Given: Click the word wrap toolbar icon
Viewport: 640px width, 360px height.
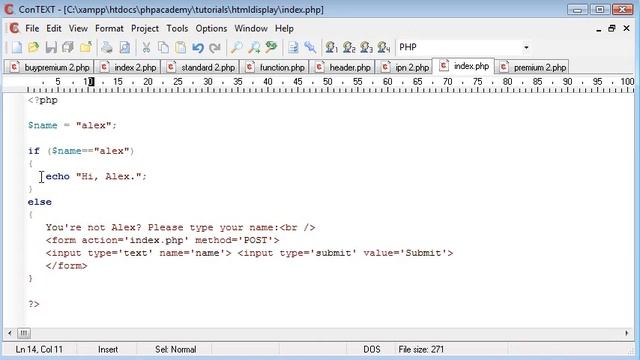Looking at the screenshot, I should 293,47.
